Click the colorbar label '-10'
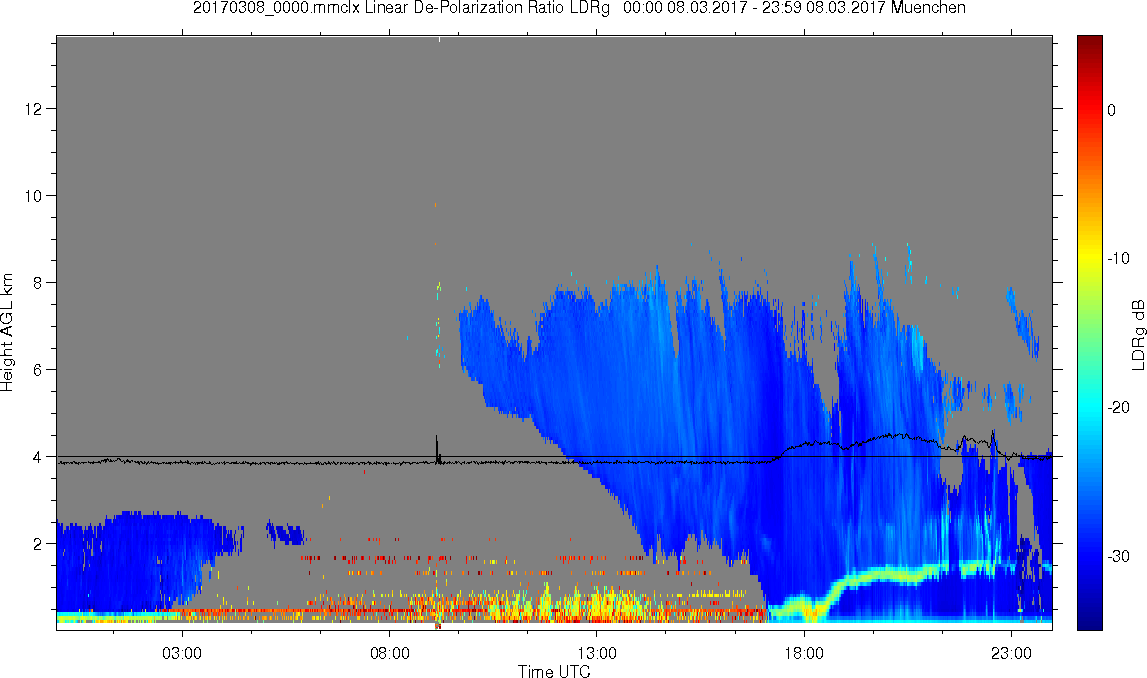This screenshot has width=1147, height=678. [1118, 258]
